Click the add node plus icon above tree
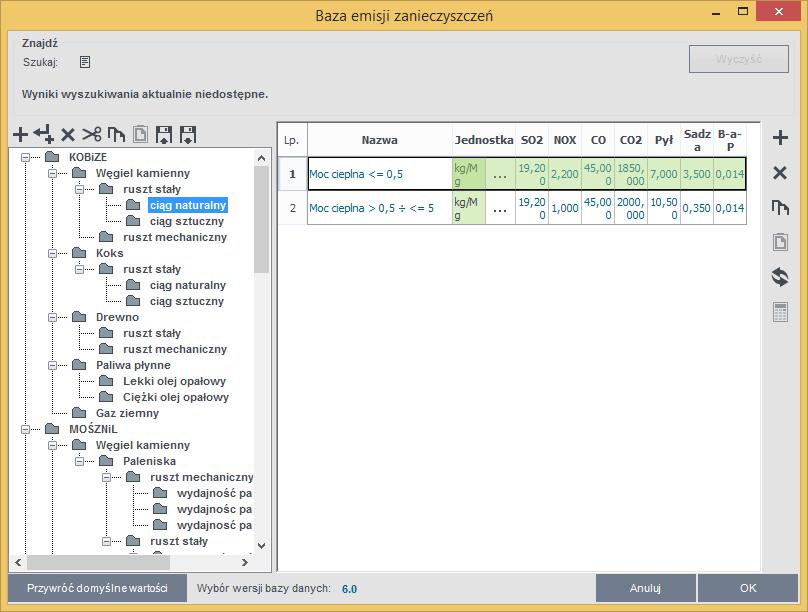 tap(21, 134)
